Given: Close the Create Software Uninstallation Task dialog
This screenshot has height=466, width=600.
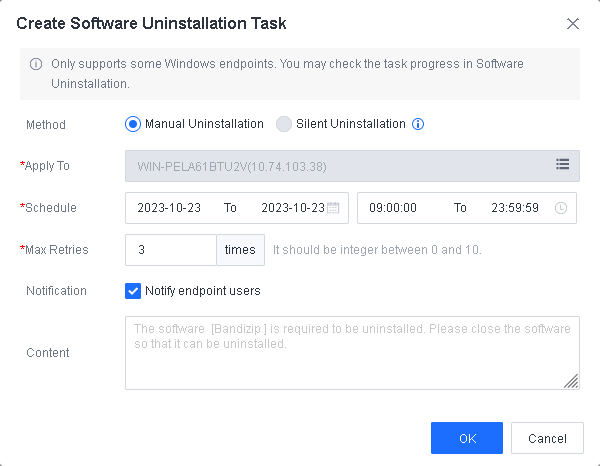Looking at the screenshot, I should click(x=573, y=23).
